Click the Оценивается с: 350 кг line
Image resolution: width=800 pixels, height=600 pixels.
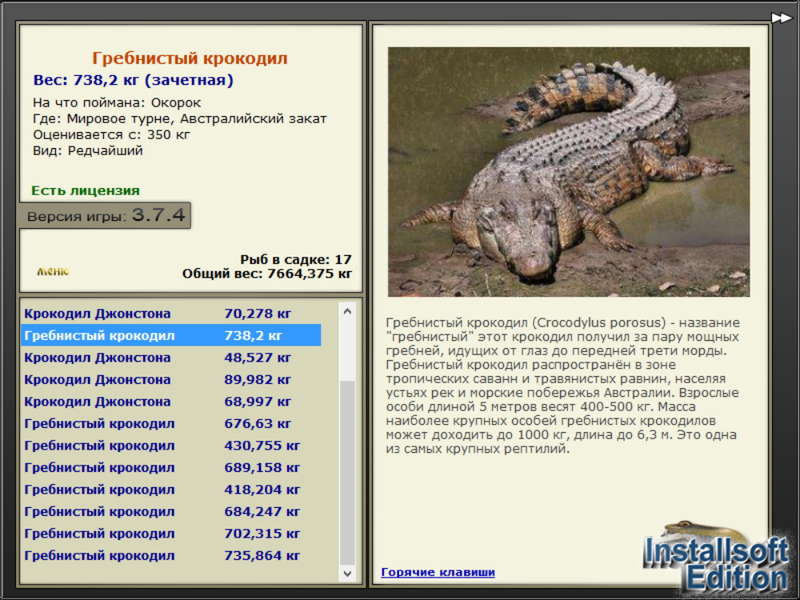click(111, 135)
